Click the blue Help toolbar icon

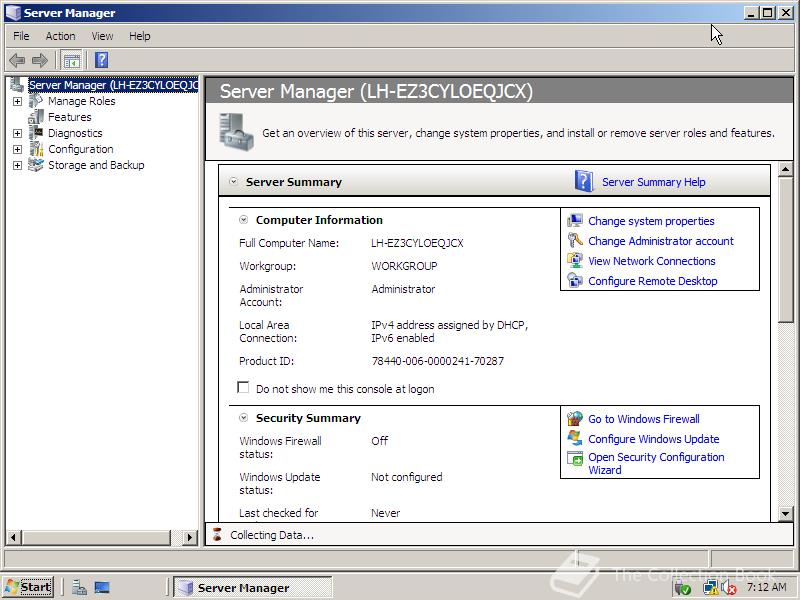(x=102, y=60)
